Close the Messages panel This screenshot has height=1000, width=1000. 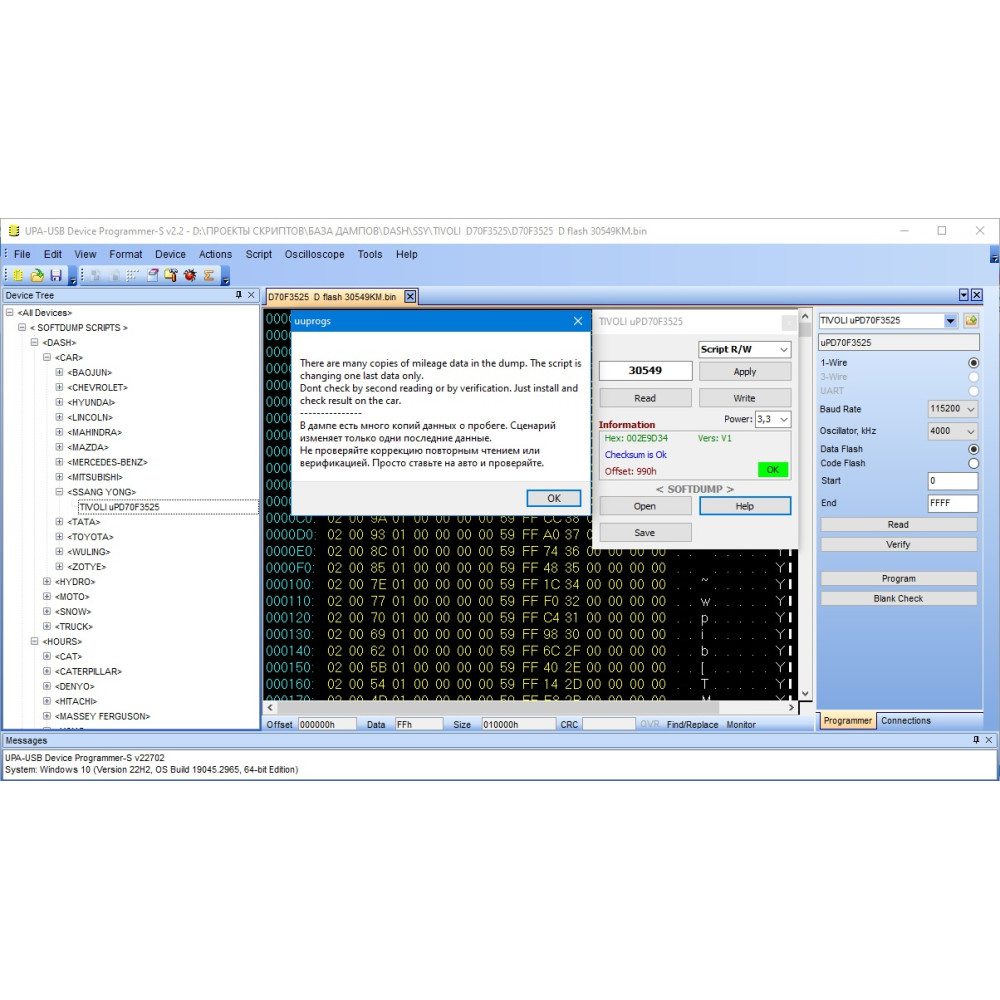coord(989,740)
